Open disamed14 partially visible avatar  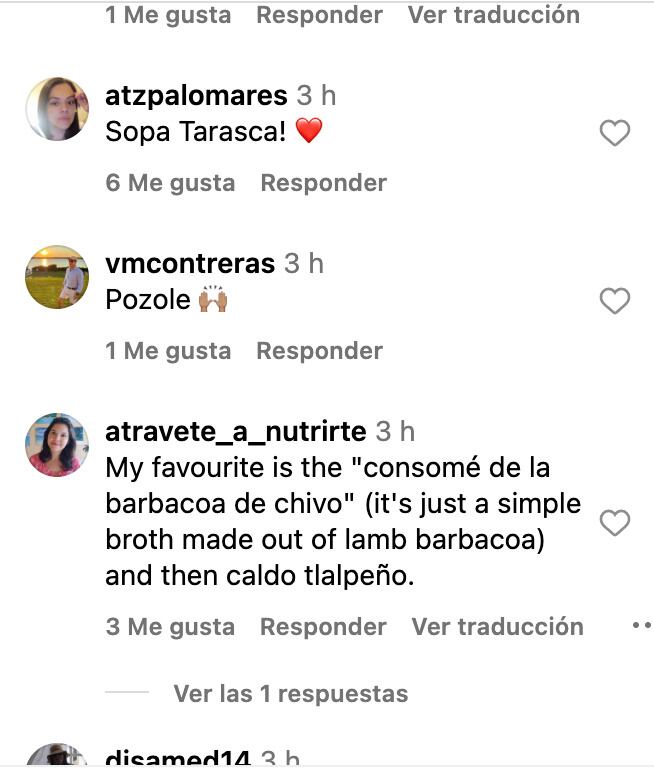point(57,755)
